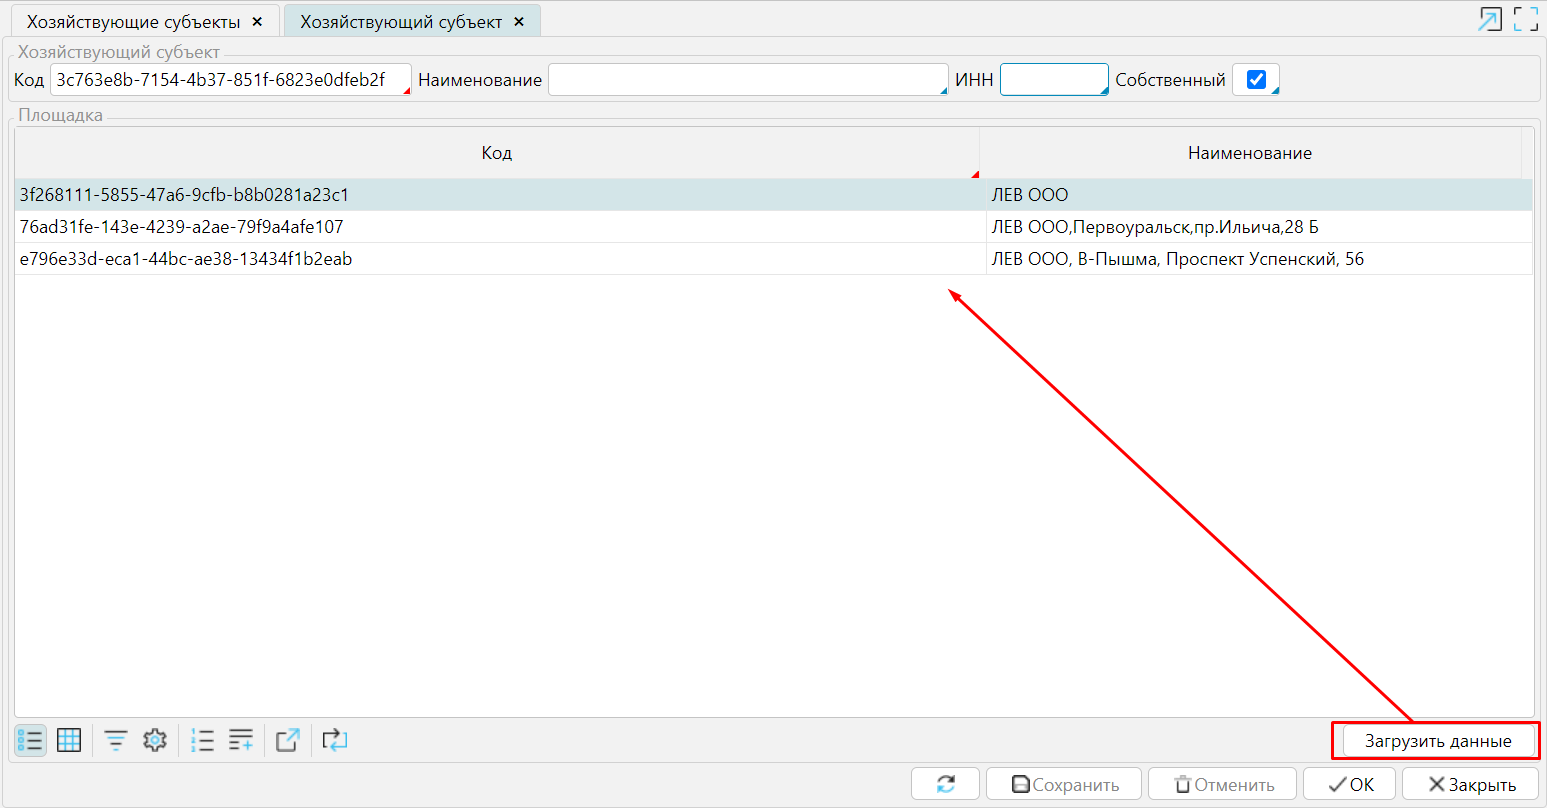Click the looping arrows icon in toolbar
1547x808 pixels.
335,741
